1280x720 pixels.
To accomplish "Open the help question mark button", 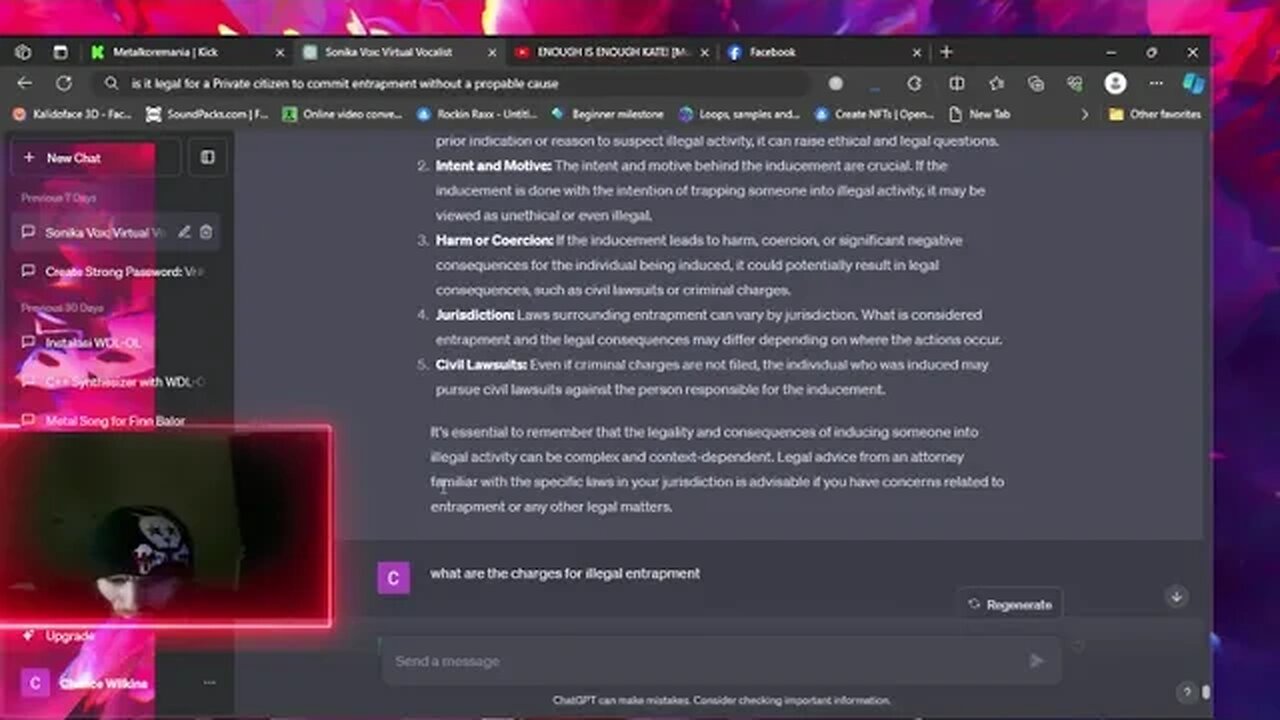I will click(x=1187, y=692).
